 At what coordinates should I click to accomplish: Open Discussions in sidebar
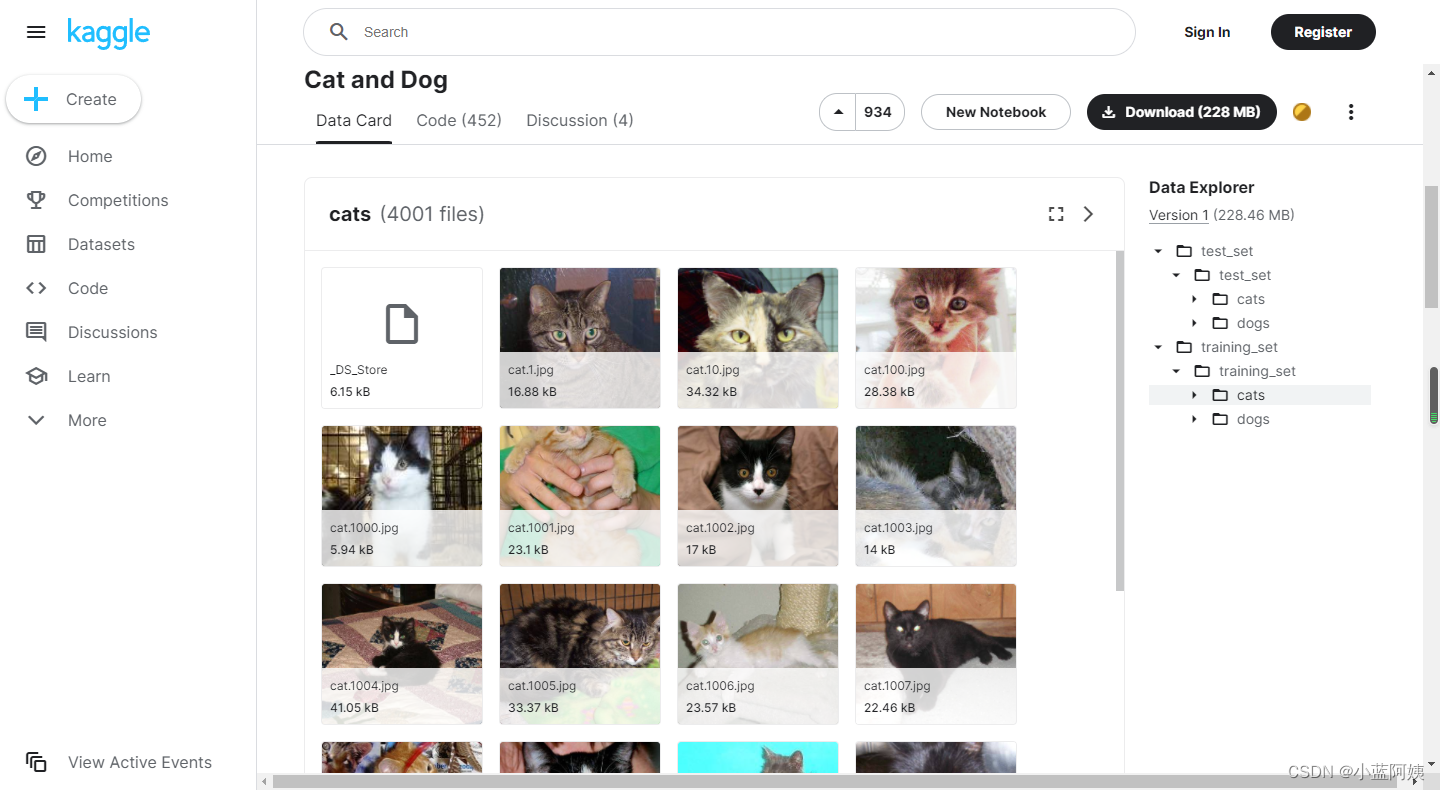click(113, 332)
